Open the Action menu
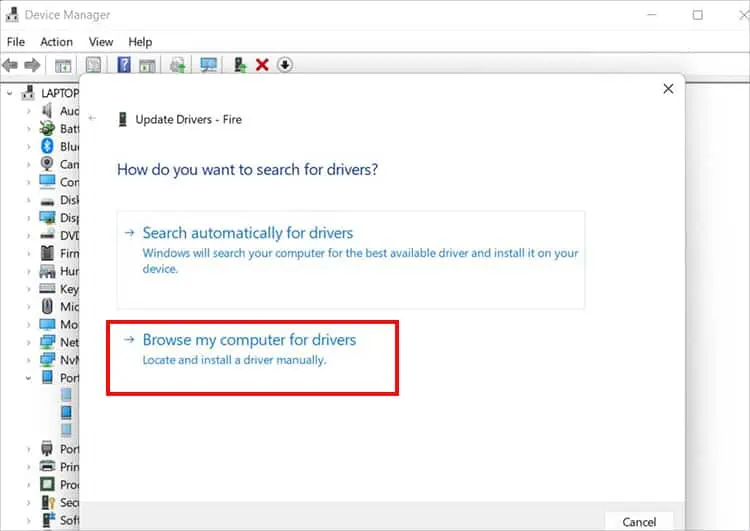Viewport: 750px width, 531px height. pos(56,42)
